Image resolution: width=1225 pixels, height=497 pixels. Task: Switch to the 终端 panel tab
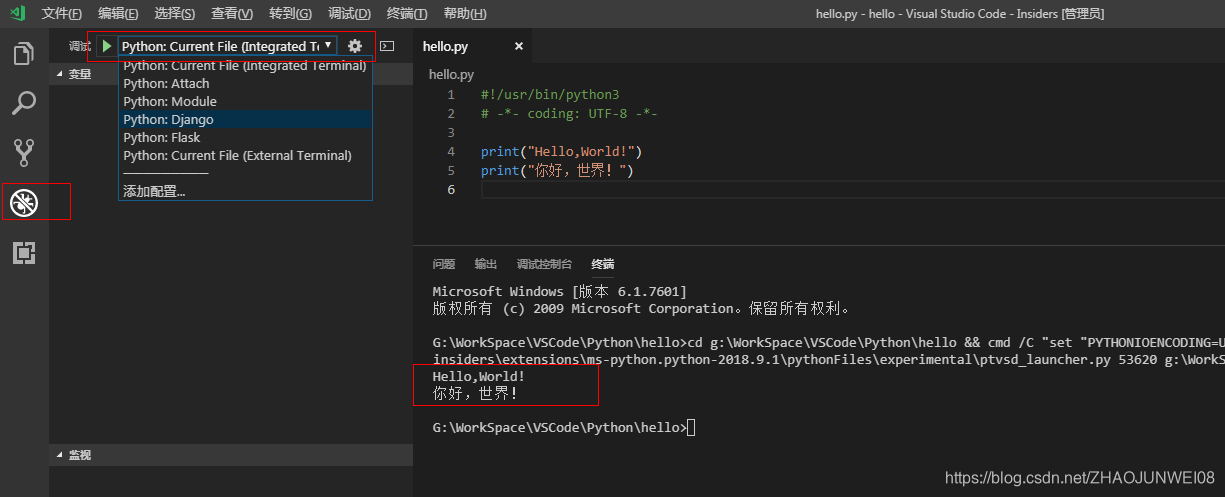[603, 264]
